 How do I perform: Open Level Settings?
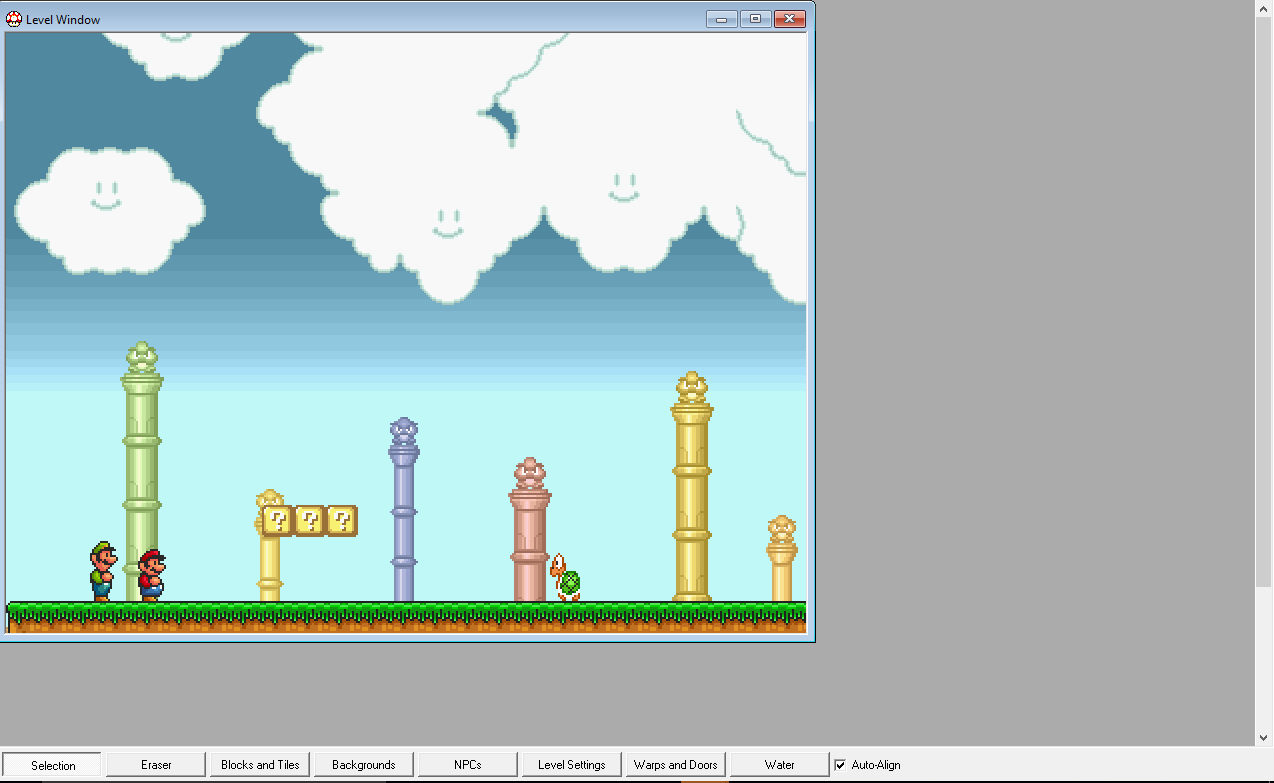[572, 765]
